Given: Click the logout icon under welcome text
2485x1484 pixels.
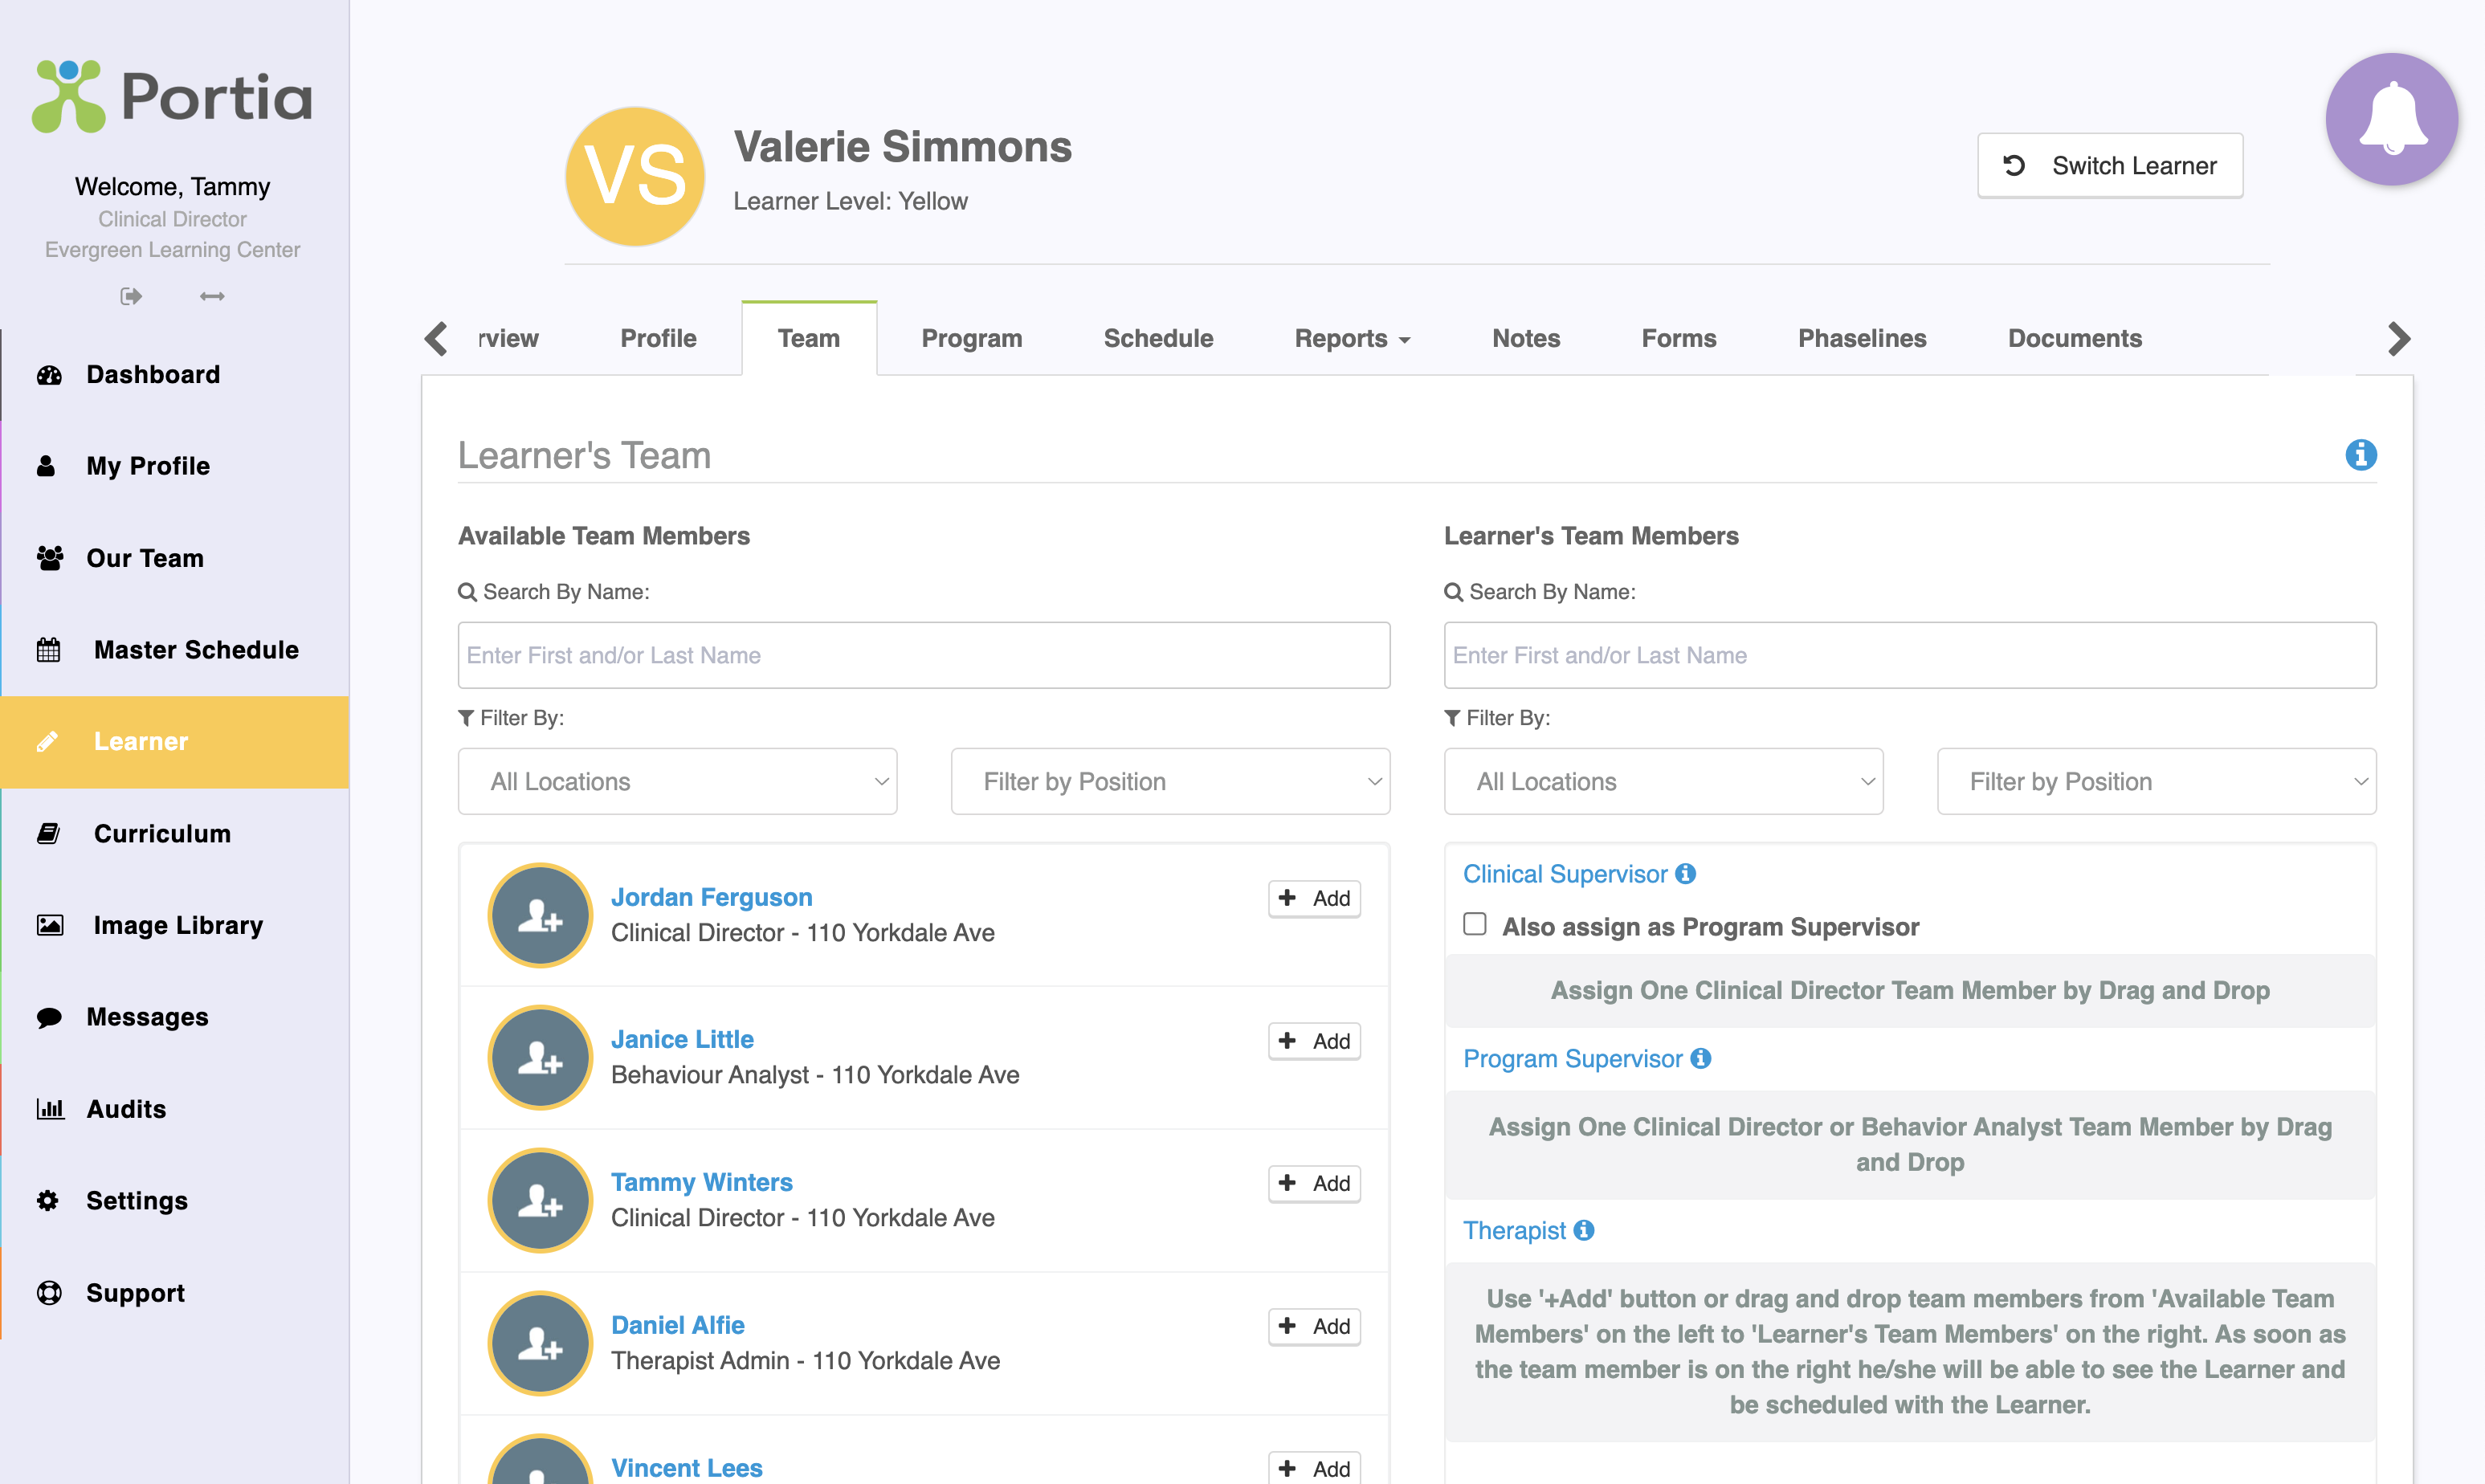Looking at the screenshot, I should coord(130,296).
